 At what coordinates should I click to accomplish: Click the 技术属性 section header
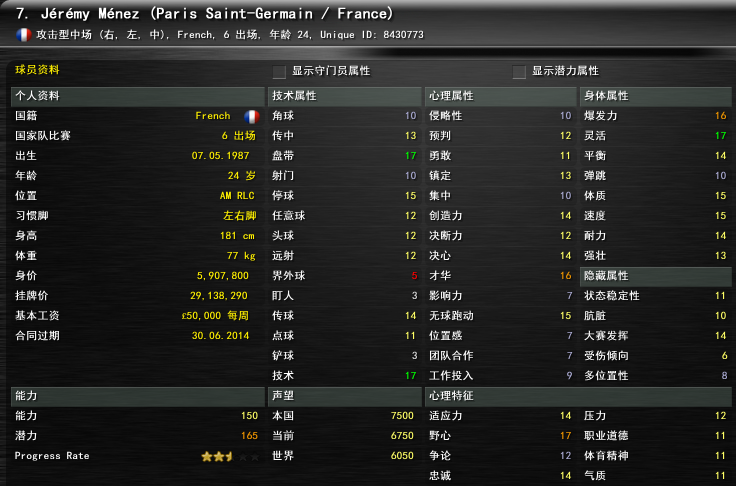click(x=344, y=96)
